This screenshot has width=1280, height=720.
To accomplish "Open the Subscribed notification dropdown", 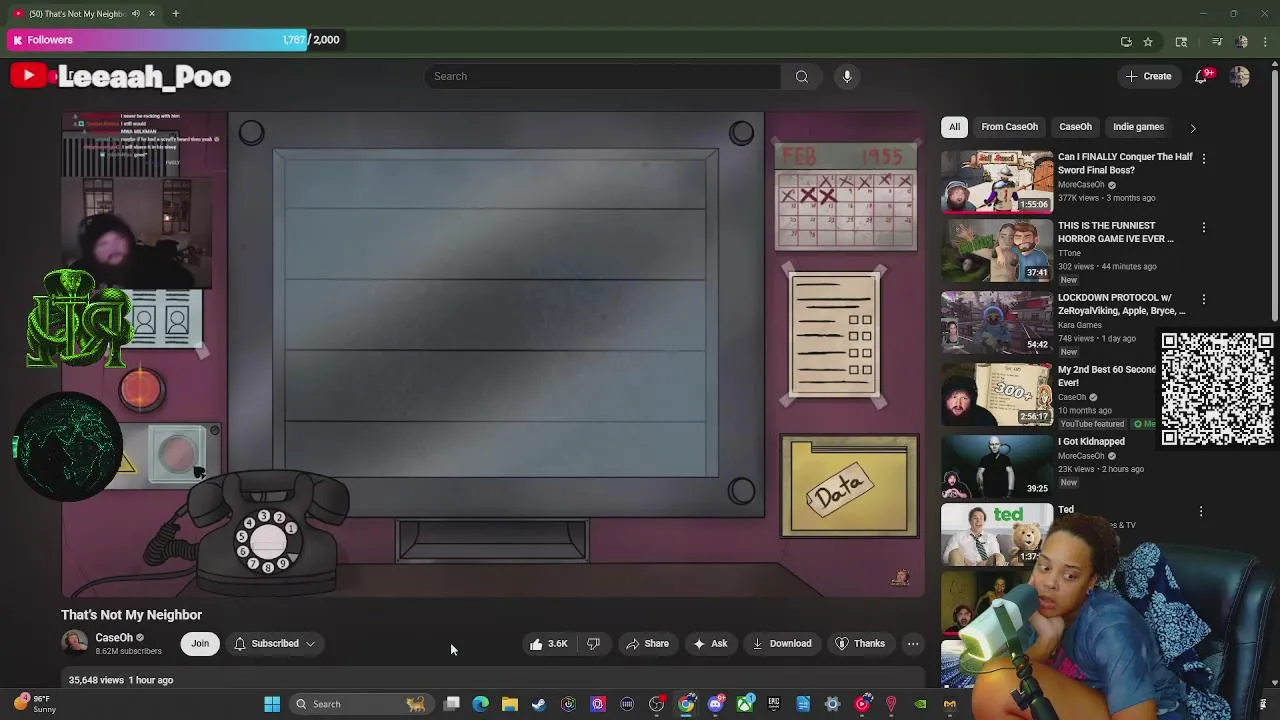I will pos(275,644).
